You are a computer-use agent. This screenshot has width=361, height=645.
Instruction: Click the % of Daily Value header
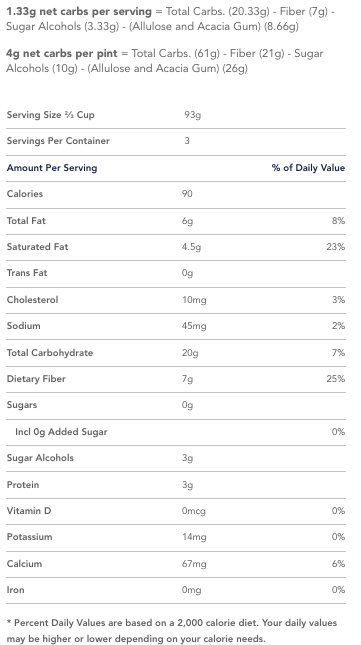tap(308, 168)
